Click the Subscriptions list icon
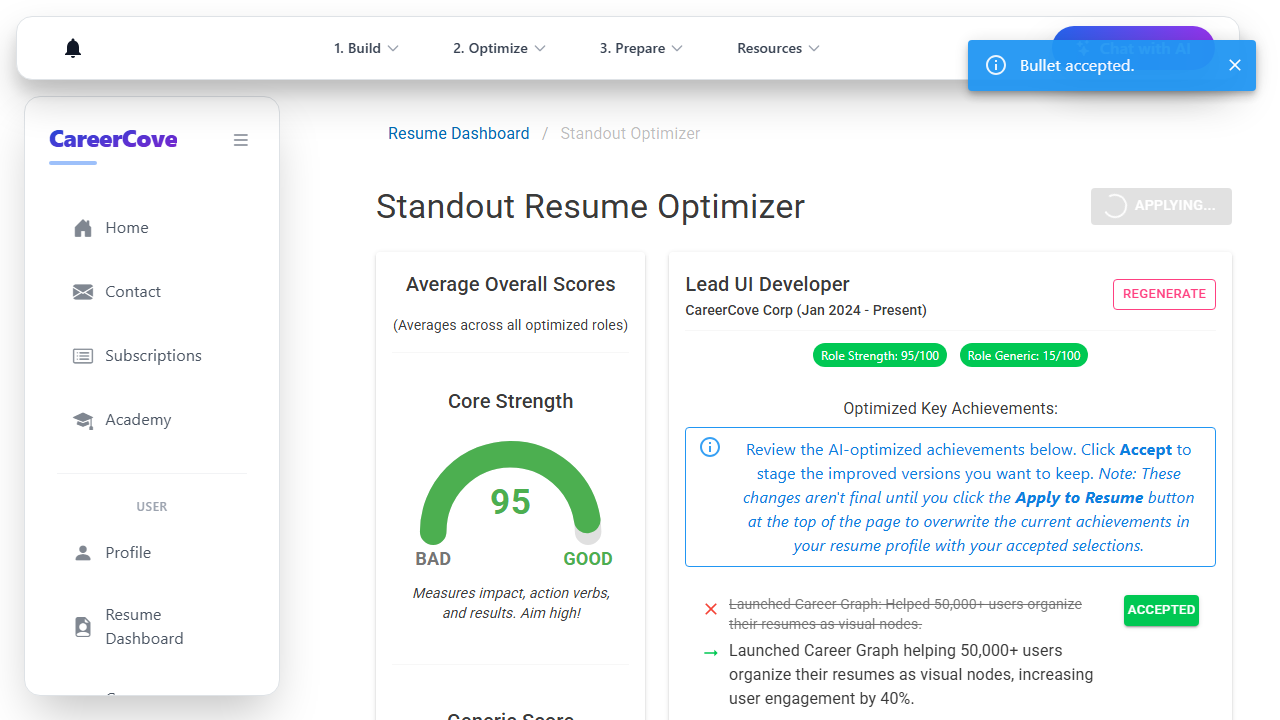Screen dimensions: 1280x720 (83, 356)
